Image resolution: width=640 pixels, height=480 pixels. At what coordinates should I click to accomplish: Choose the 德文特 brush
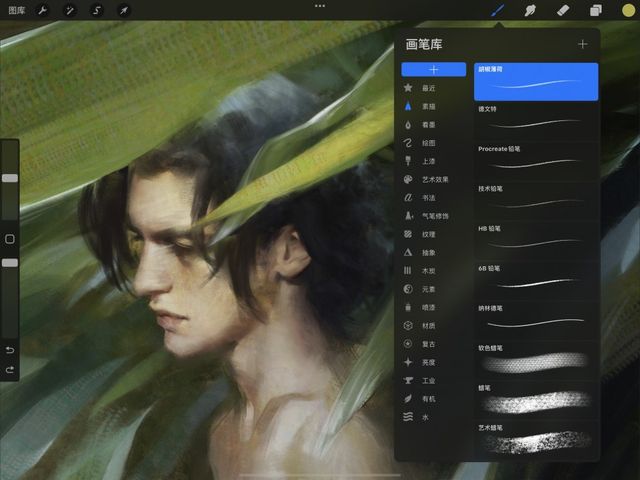point(536,121)
